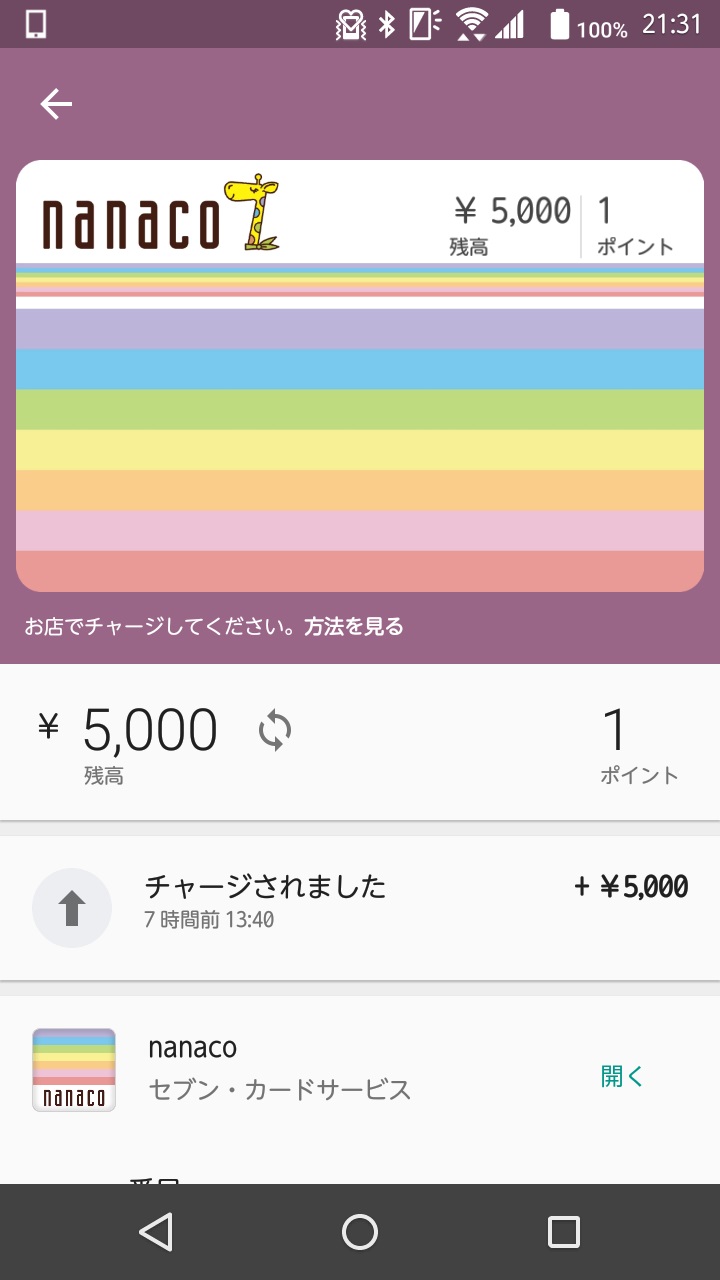
Task: Tap the nanaco card image
Action: tap(360, 420)
